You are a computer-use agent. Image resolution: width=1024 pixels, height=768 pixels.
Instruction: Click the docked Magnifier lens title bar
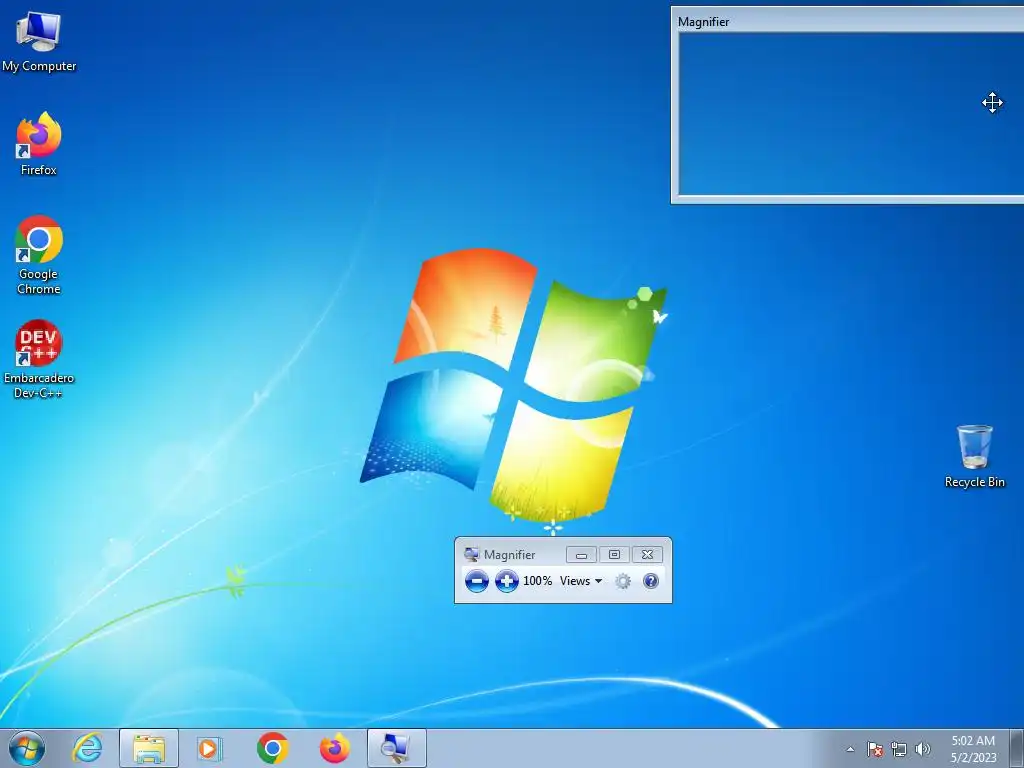pos(848,22)
